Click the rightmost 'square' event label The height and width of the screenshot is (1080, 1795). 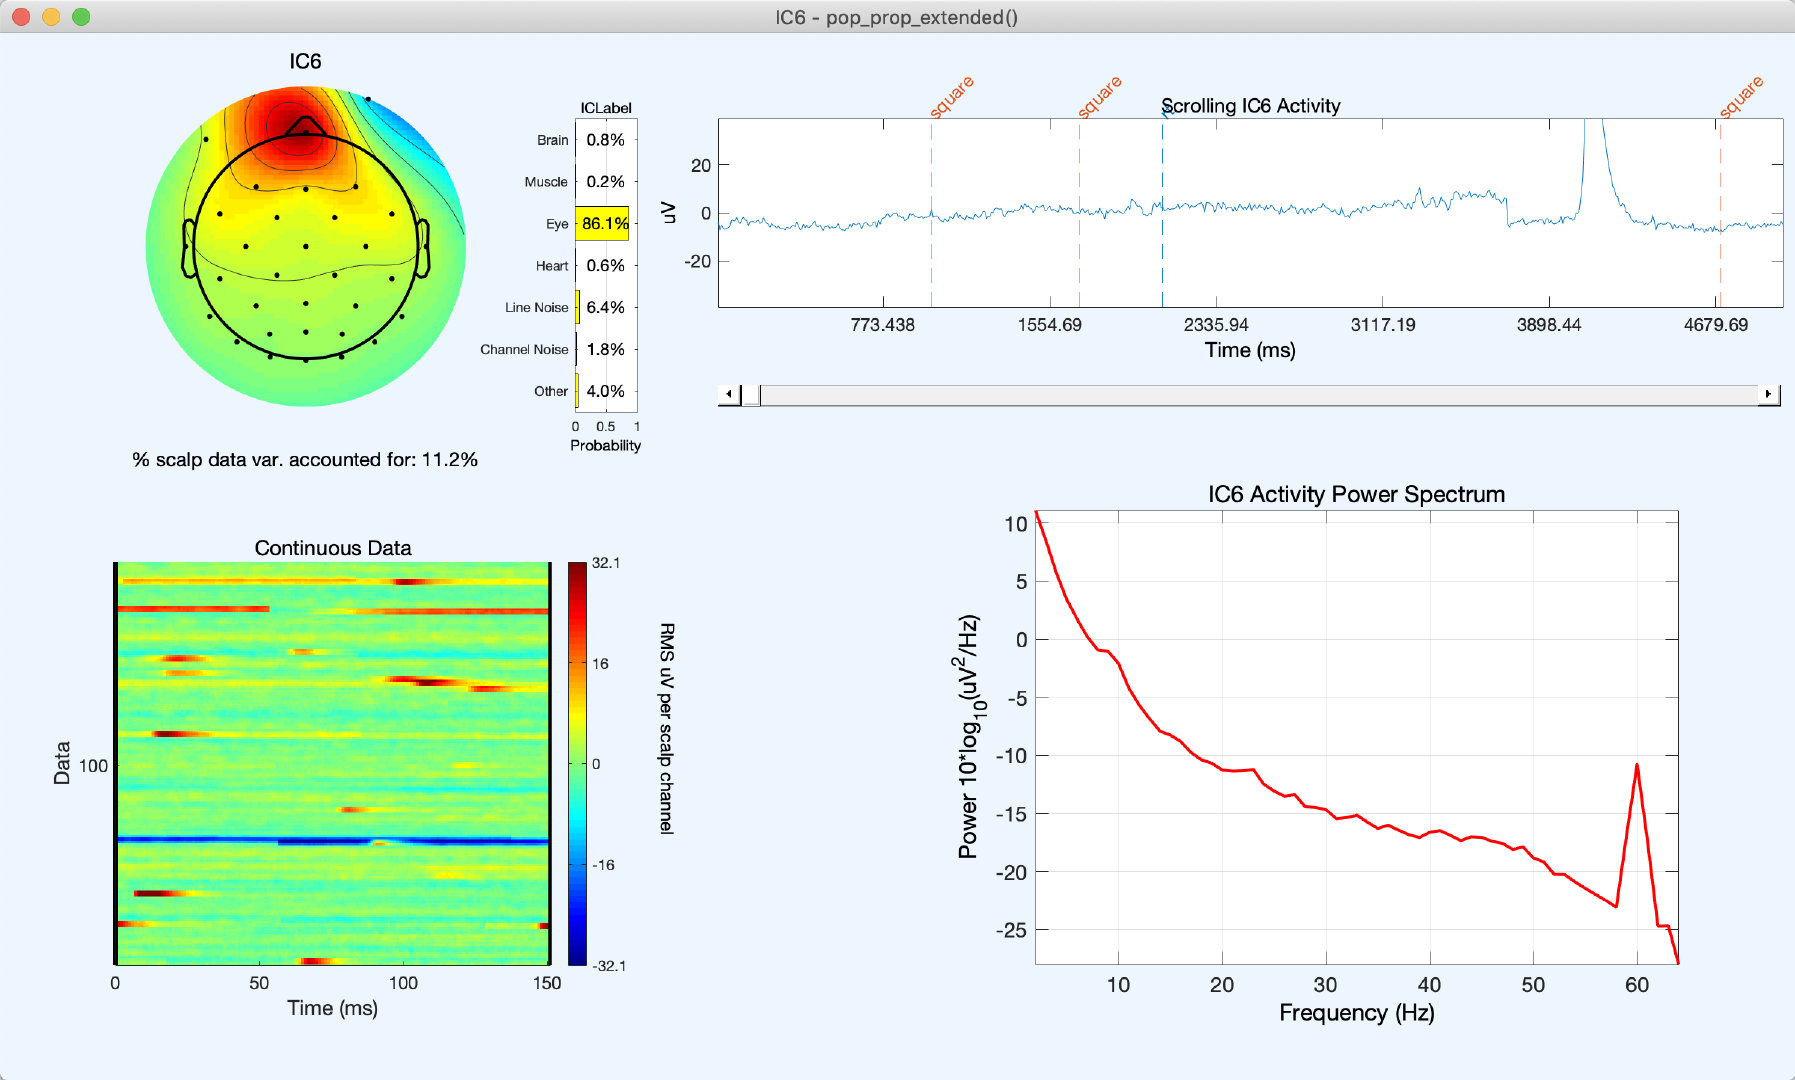[x=1741, y=97]
